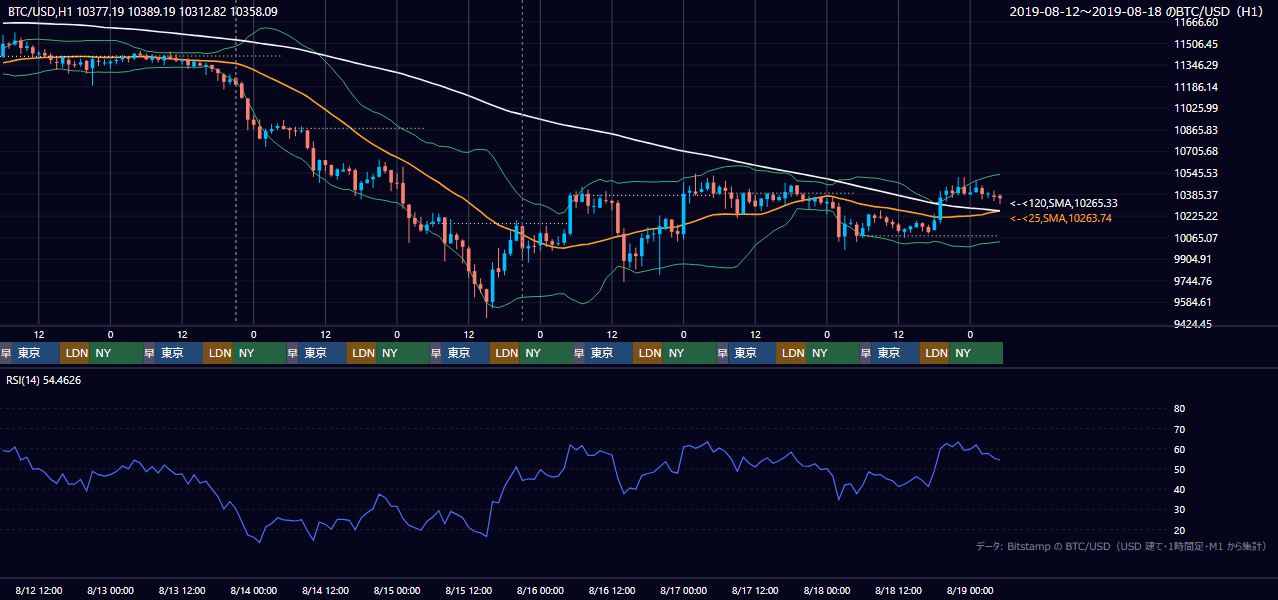Click price axis label 10225.22
This screenshot has height=600, width=1278.
pyautogui.click(x=1196, y=216)
